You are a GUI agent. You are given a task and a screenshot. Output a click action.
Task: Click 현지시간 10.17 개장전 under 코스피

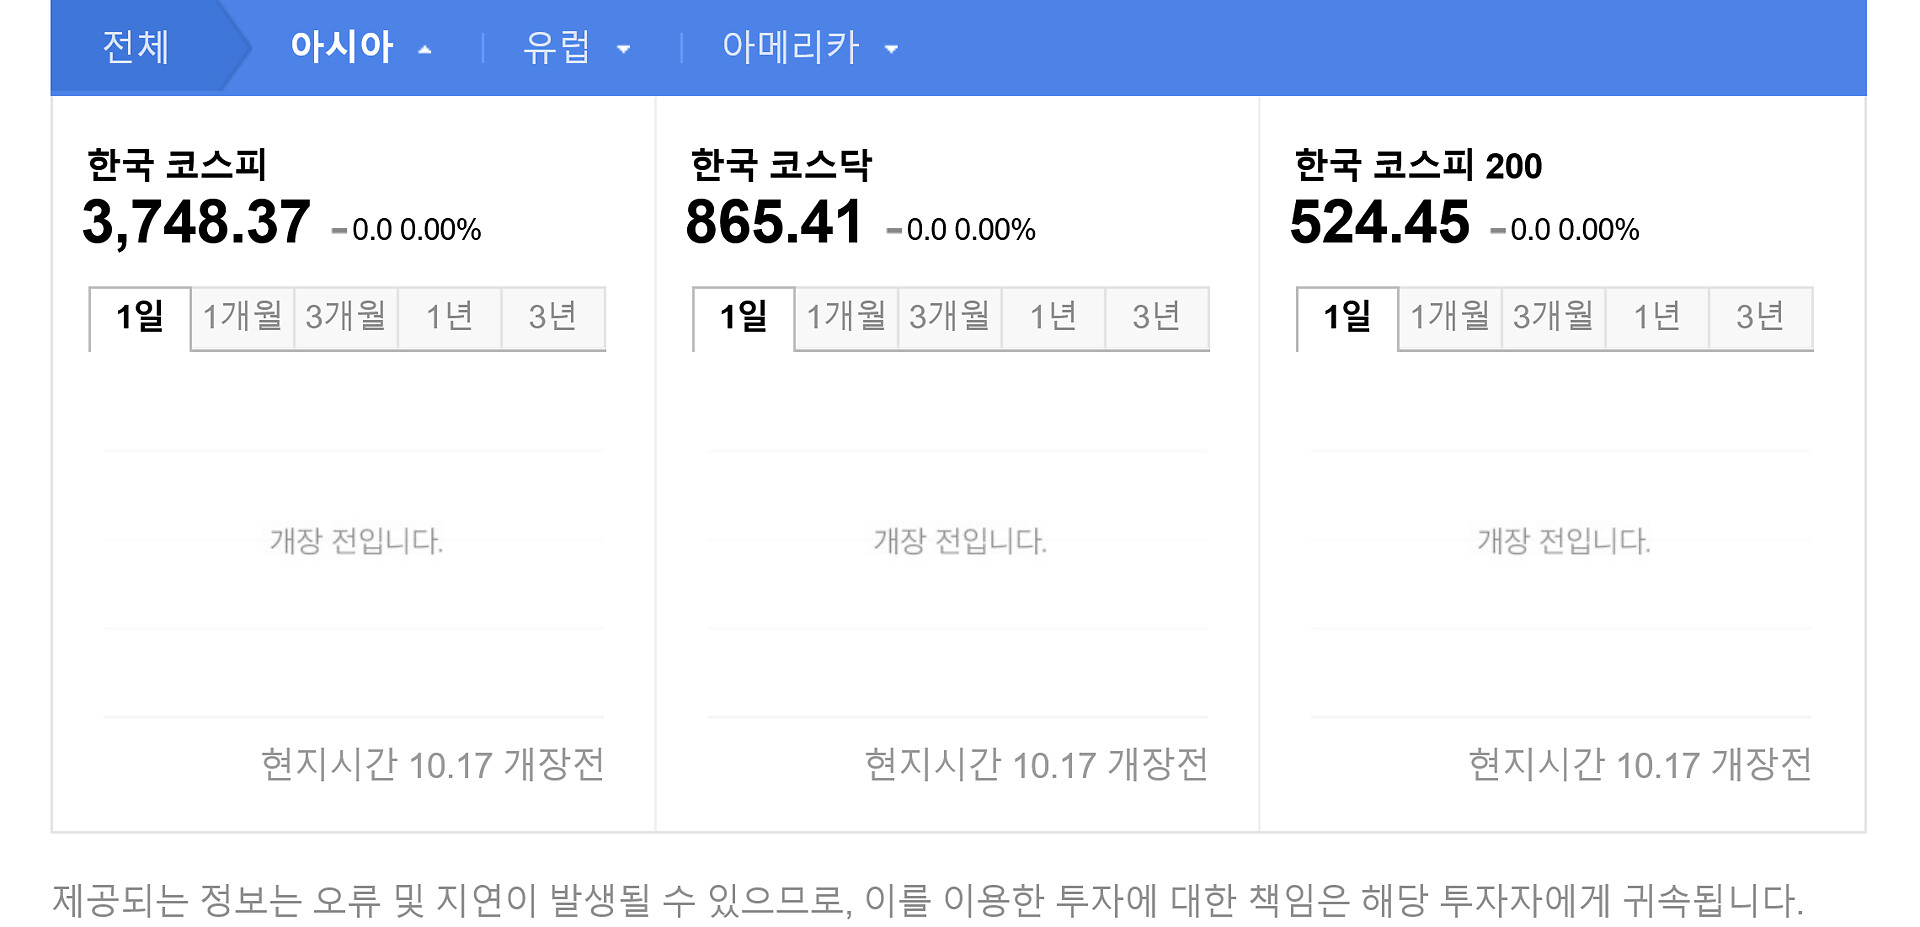pos(433,765)
